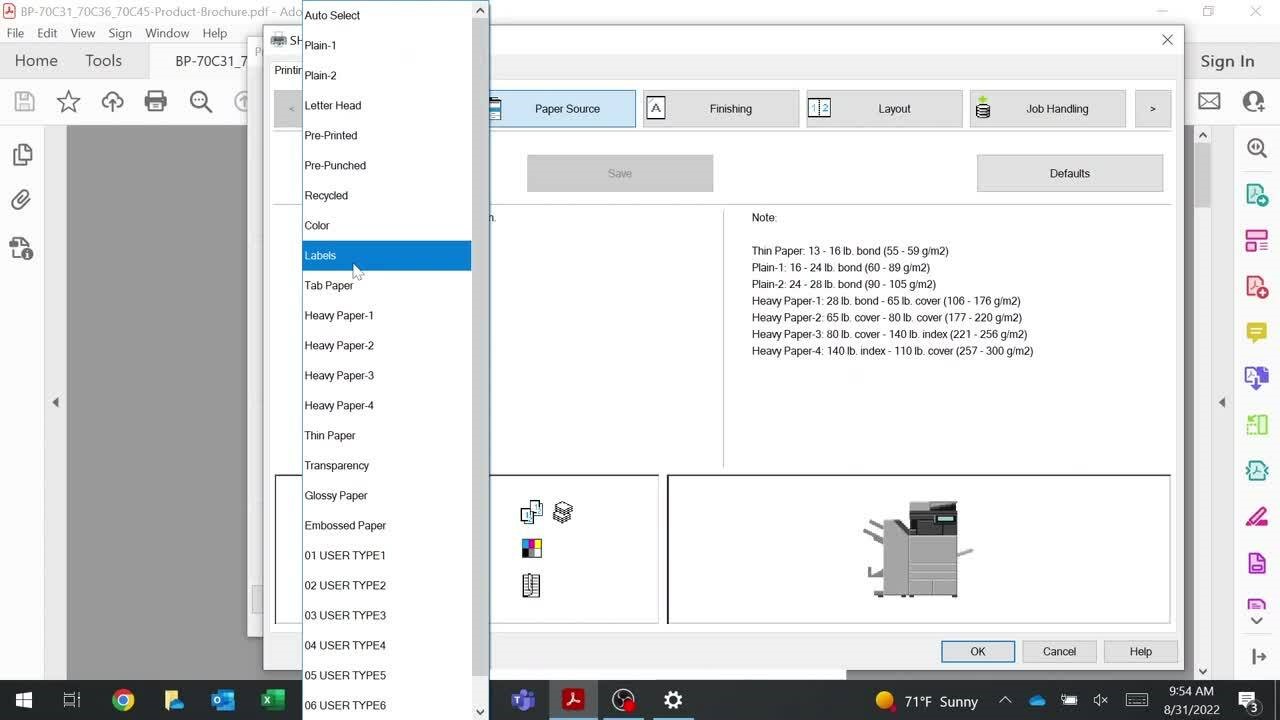Open the Edit menu in Acrobat
The width and height of the screenshot is (1280, 720).
point(47,33)
